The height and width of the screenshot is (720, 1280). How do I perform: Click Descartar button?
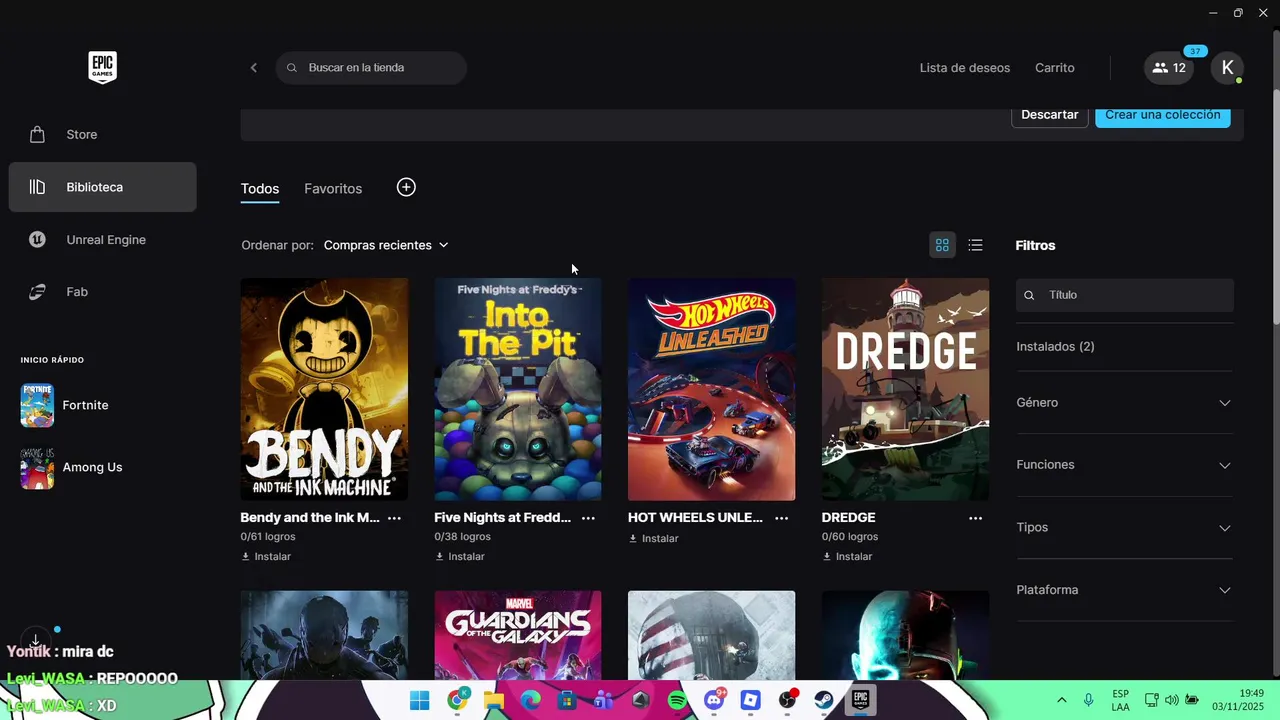click(1050, 115)
